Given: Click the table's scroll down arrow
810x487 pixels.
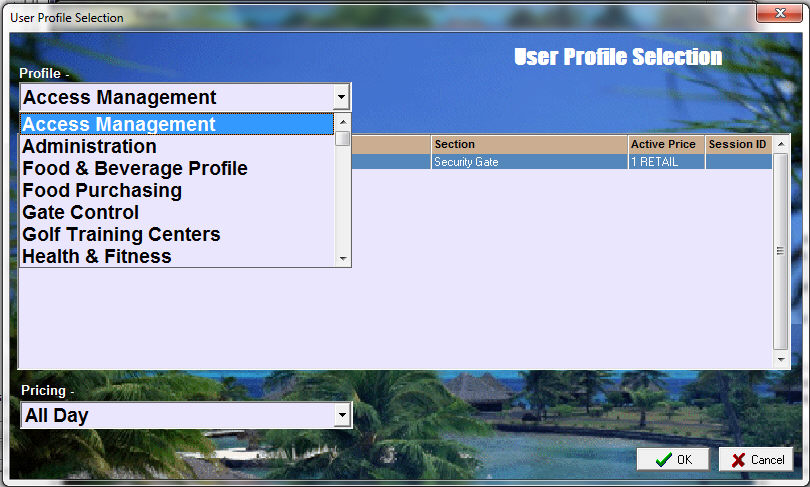Looking at the screenshot, I should tap(782, 360).
